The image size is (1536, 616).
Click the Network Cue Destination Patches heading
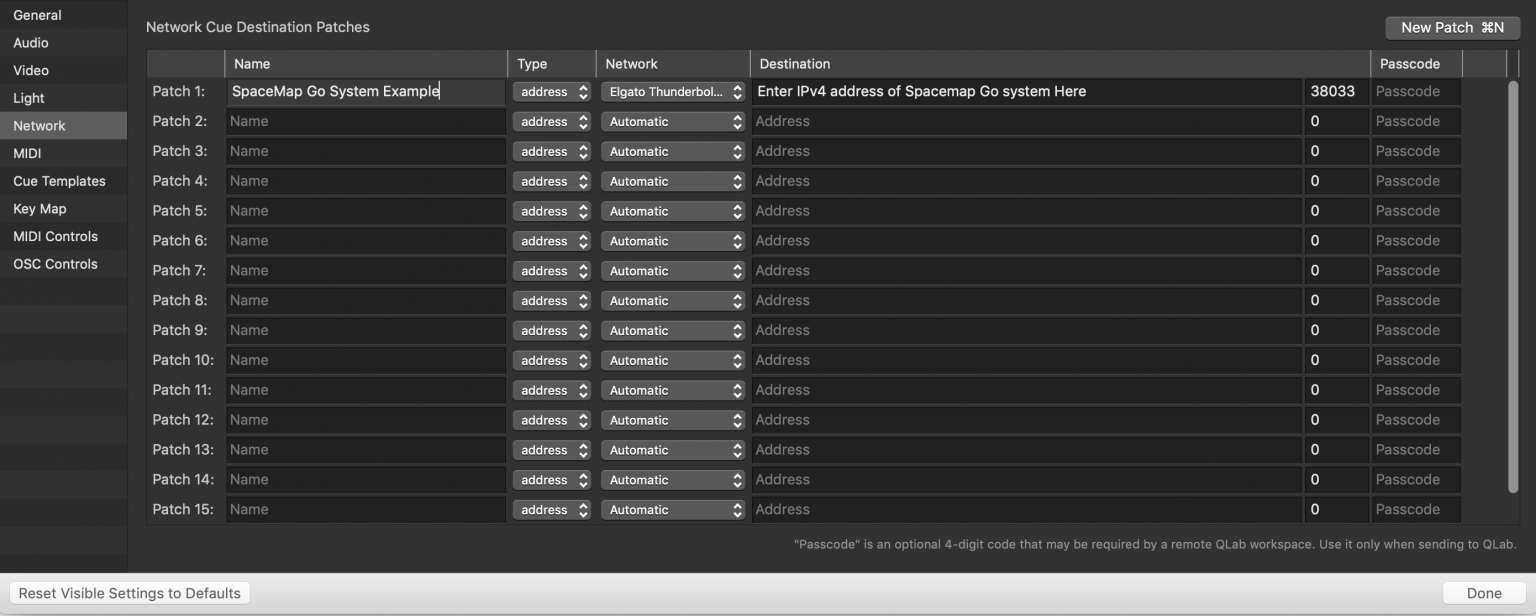[x=258, y=27]
